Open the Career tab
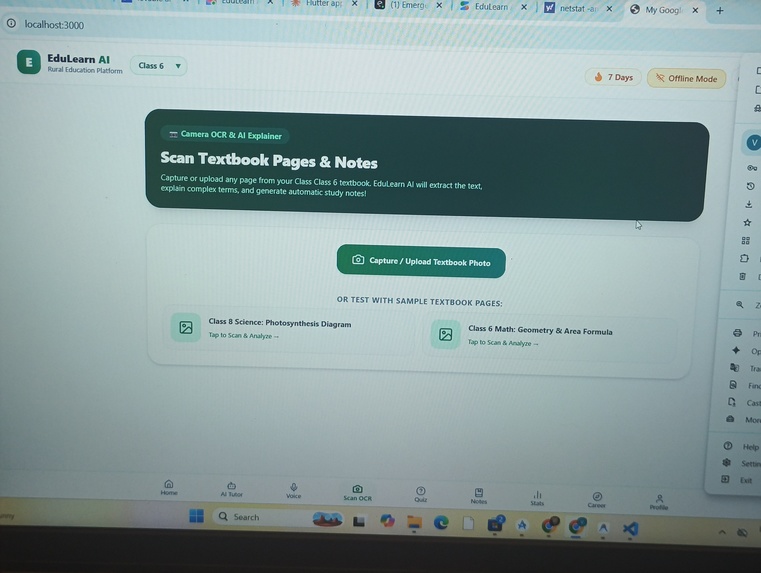761x573 pixels. (x=597, y=500)
